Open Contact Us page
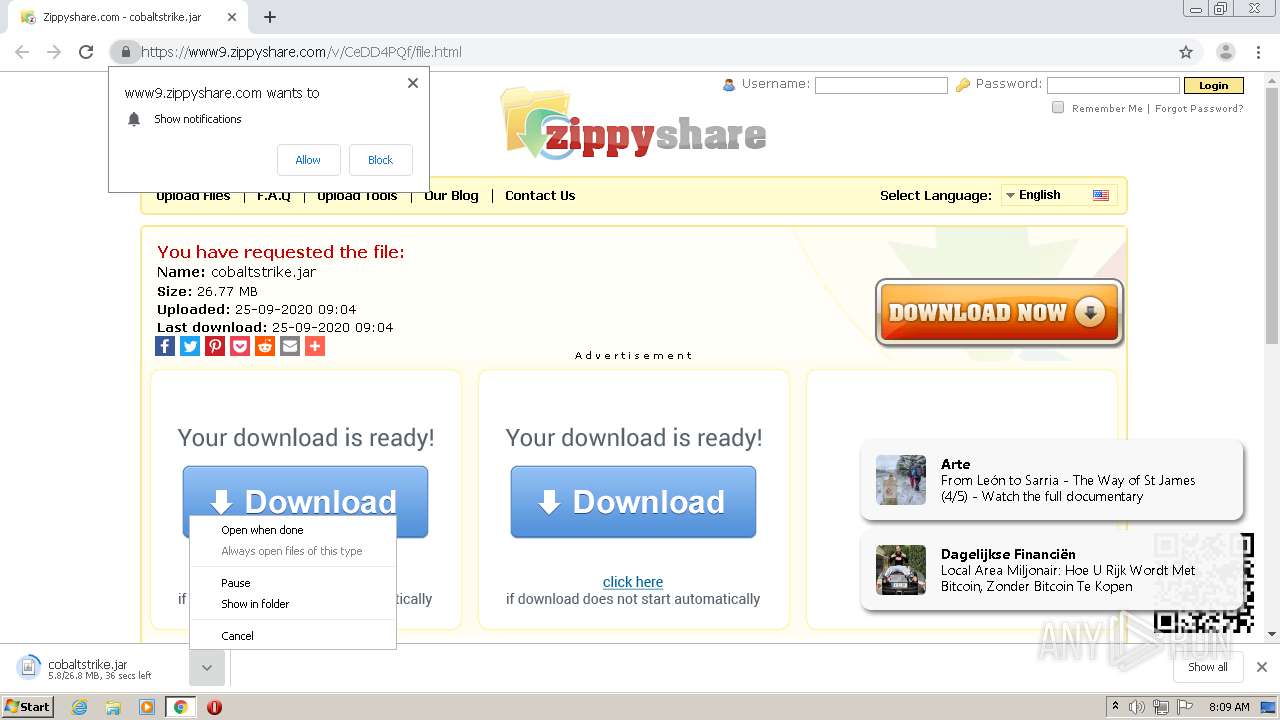Image resolution: width=1280 pixels, height=720 pixels. point(540,196)
